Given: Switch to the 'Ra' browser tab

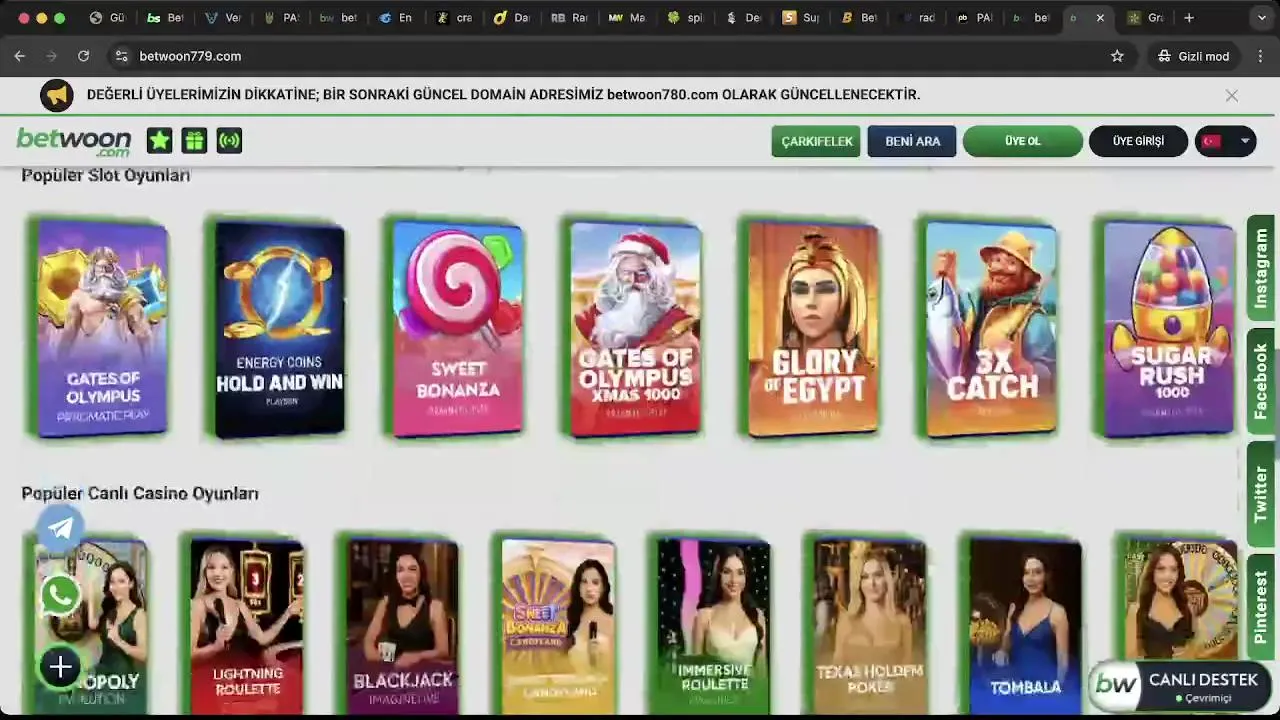Looking at the screenshot, I should point(570,18).
